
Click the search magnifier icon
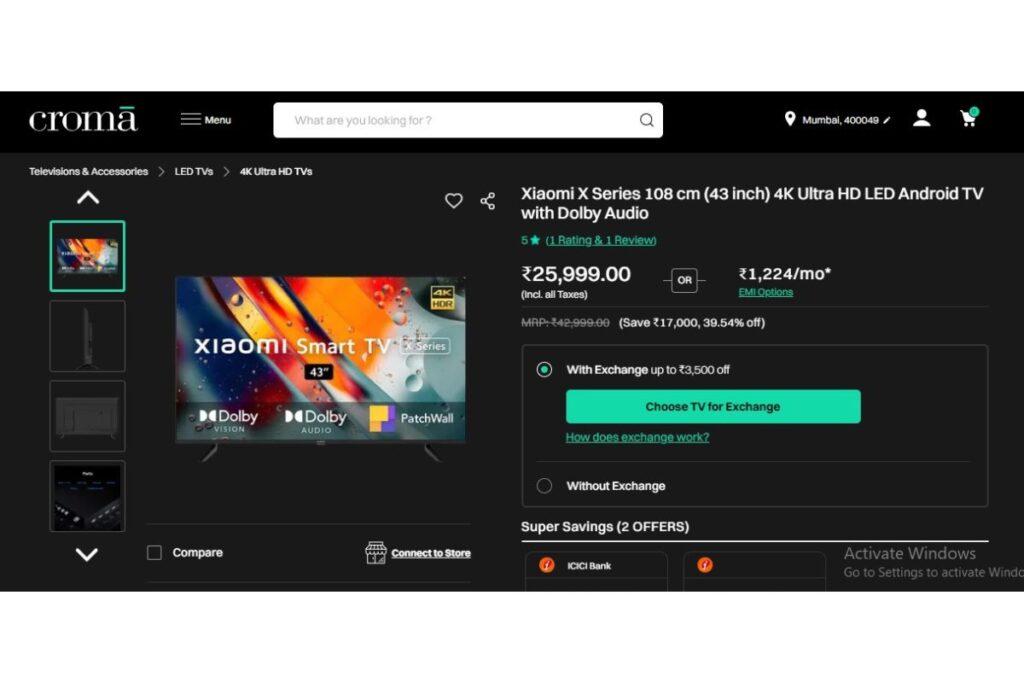coord(647,120)
